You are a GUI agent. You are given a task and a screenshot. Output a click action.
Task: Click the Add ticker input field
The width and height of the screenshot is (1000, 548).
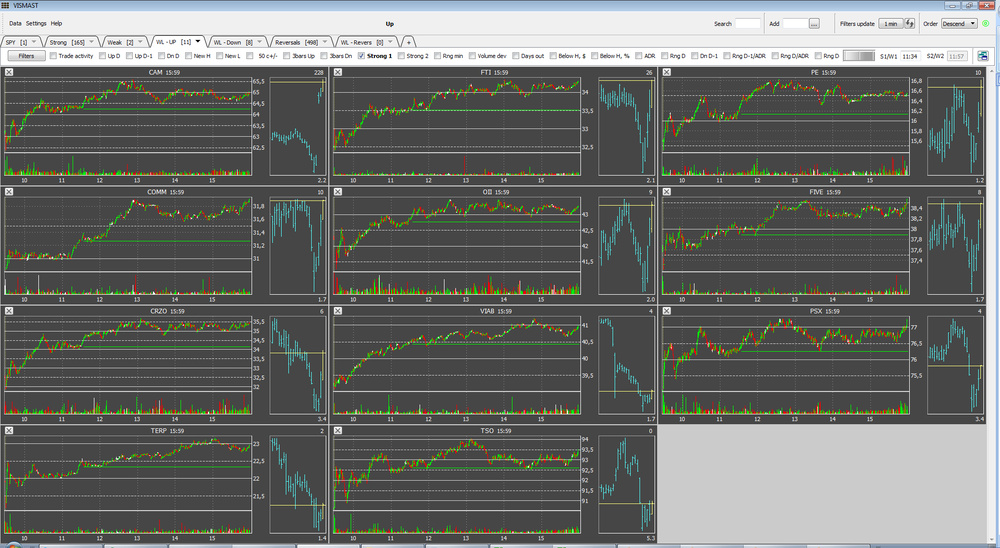[x=795, y=24]
